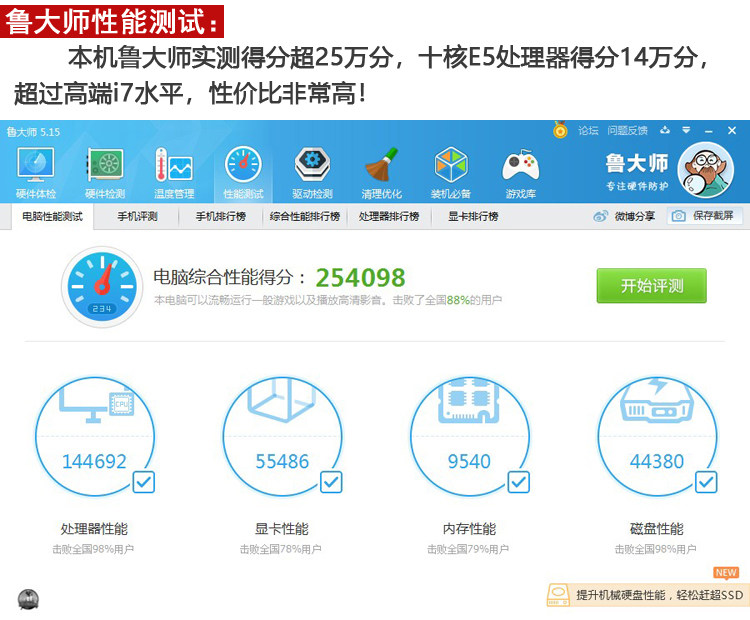
Task: Click the skin/share icon beside 问题反馈
Action: point(665,130)
